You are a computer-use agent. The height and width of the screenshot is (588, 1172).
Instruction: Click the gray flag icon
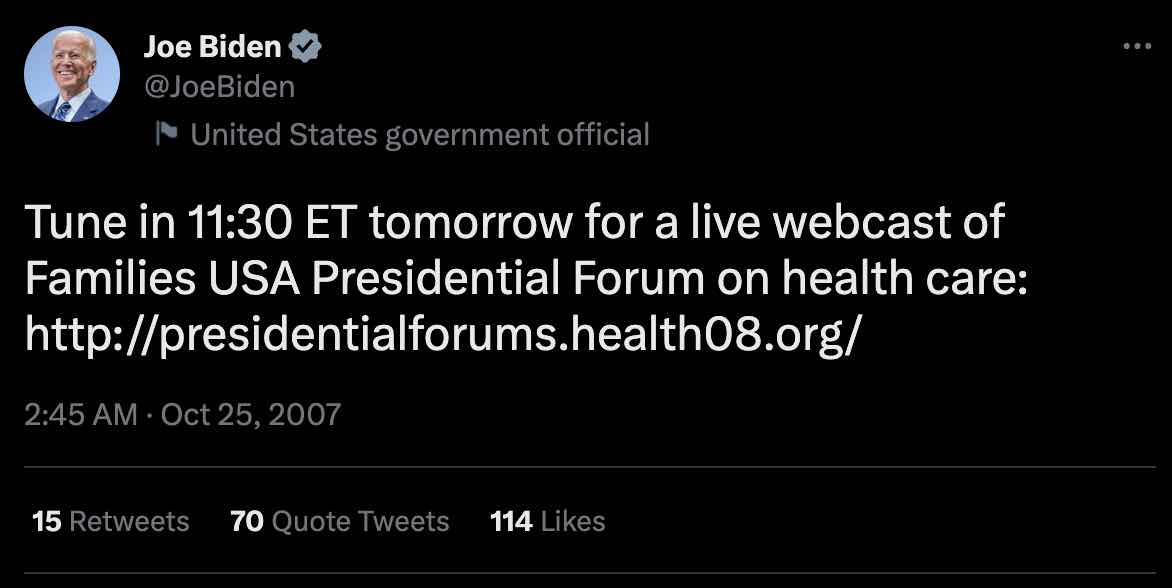pos(166,134)
